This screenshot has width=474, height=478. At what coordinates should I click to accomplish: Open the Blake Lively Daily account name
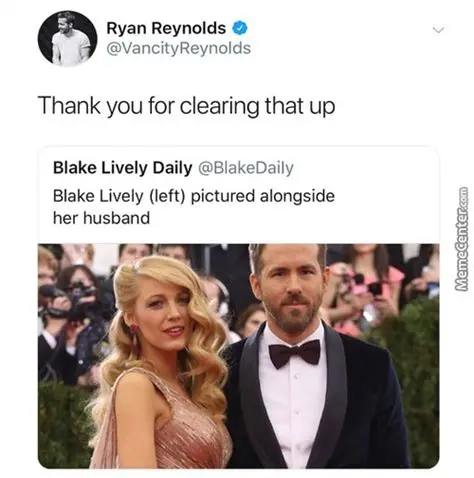click(x=123, y=168)
